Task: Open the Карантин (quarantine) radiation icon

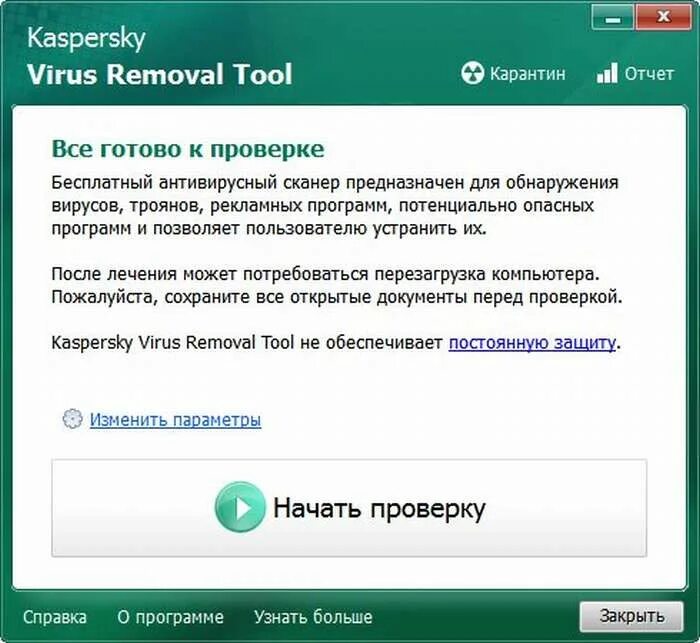Action: pyautogui.click(x=472, y=73)
